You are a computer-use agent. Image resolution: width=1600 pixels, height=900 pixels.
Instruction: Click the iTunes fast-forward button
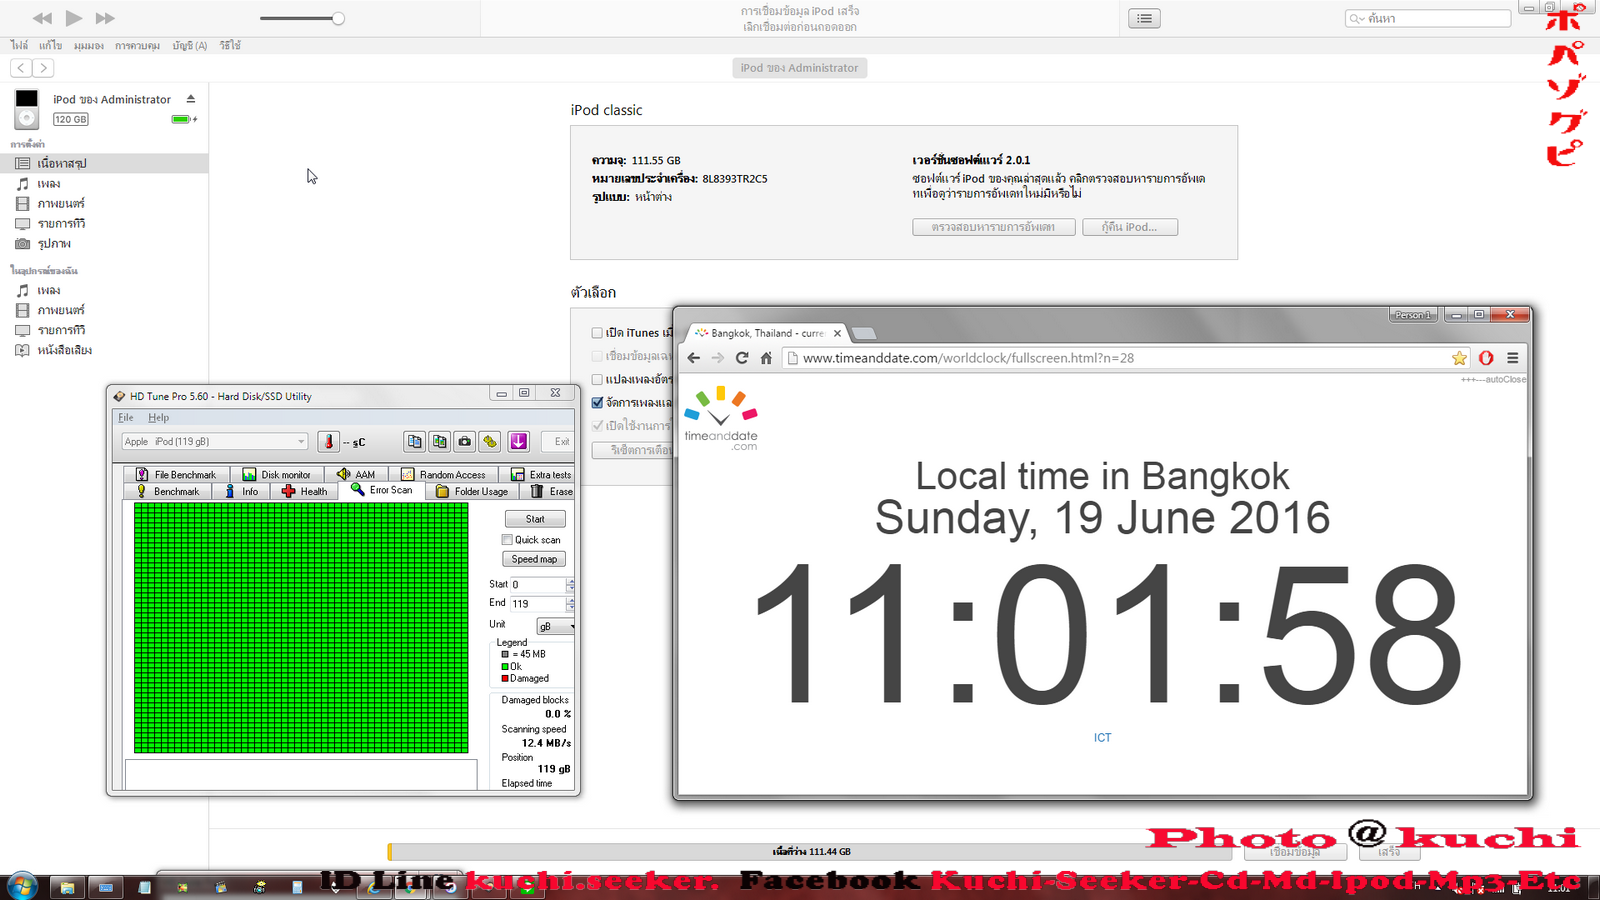coord(105,18)
